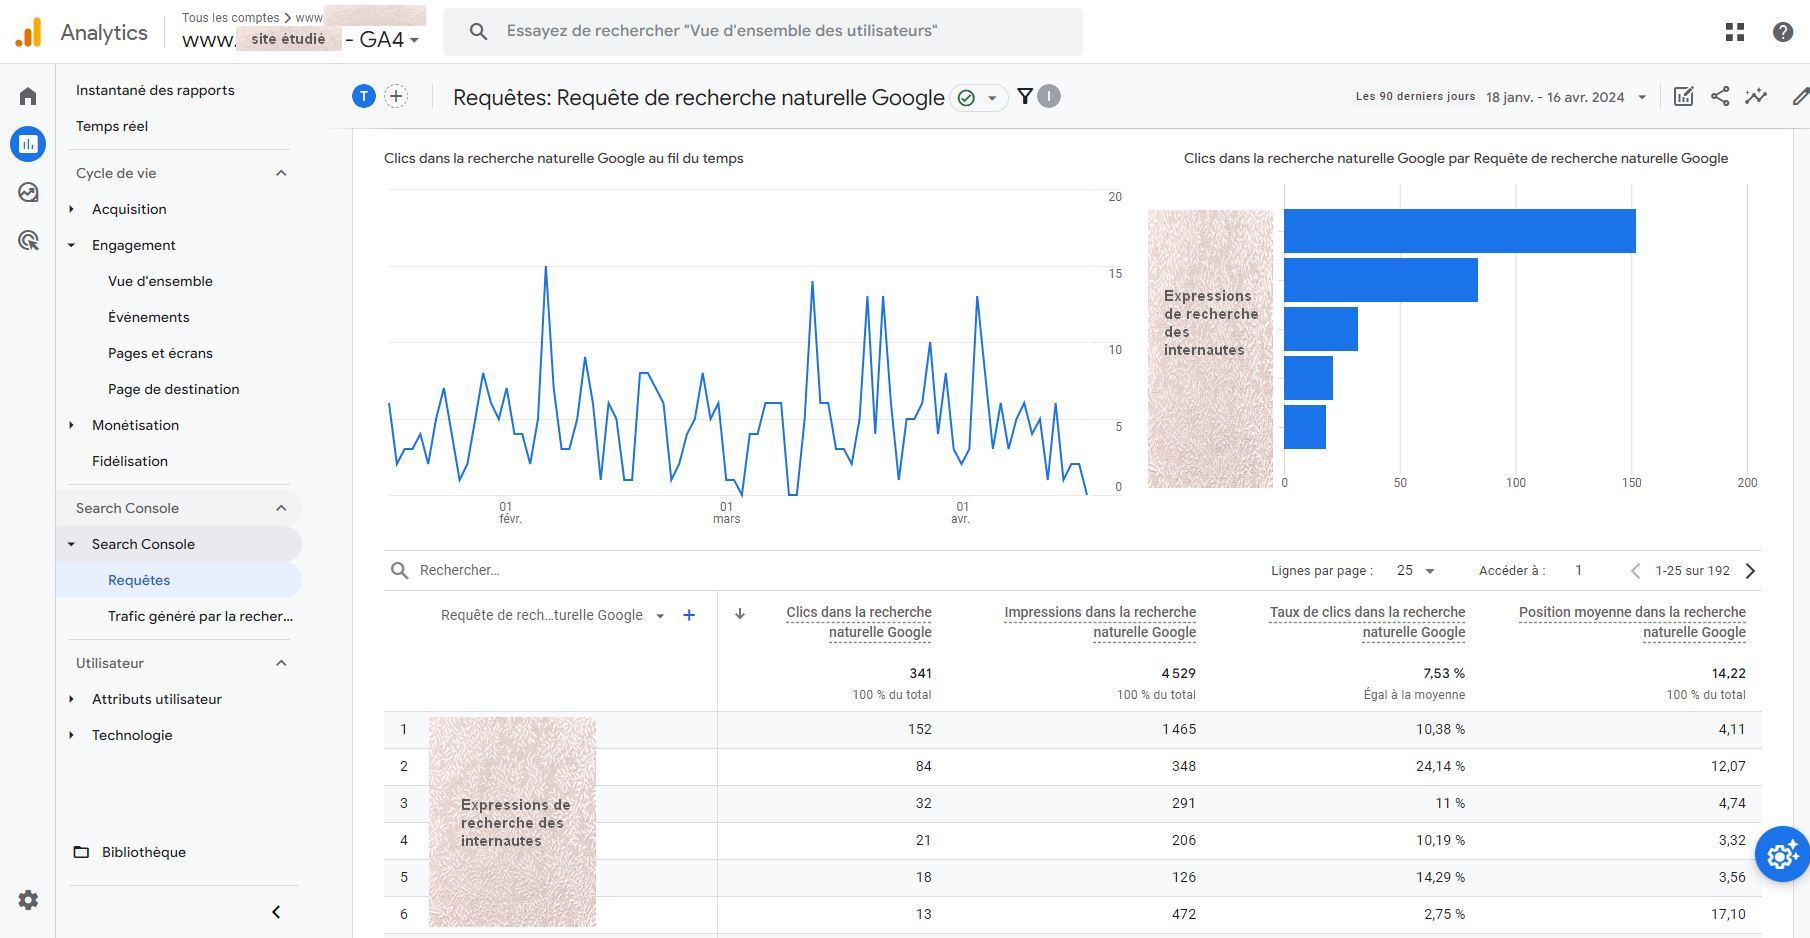Sort by Clics dans la recherche column

[x=859, y=622]
